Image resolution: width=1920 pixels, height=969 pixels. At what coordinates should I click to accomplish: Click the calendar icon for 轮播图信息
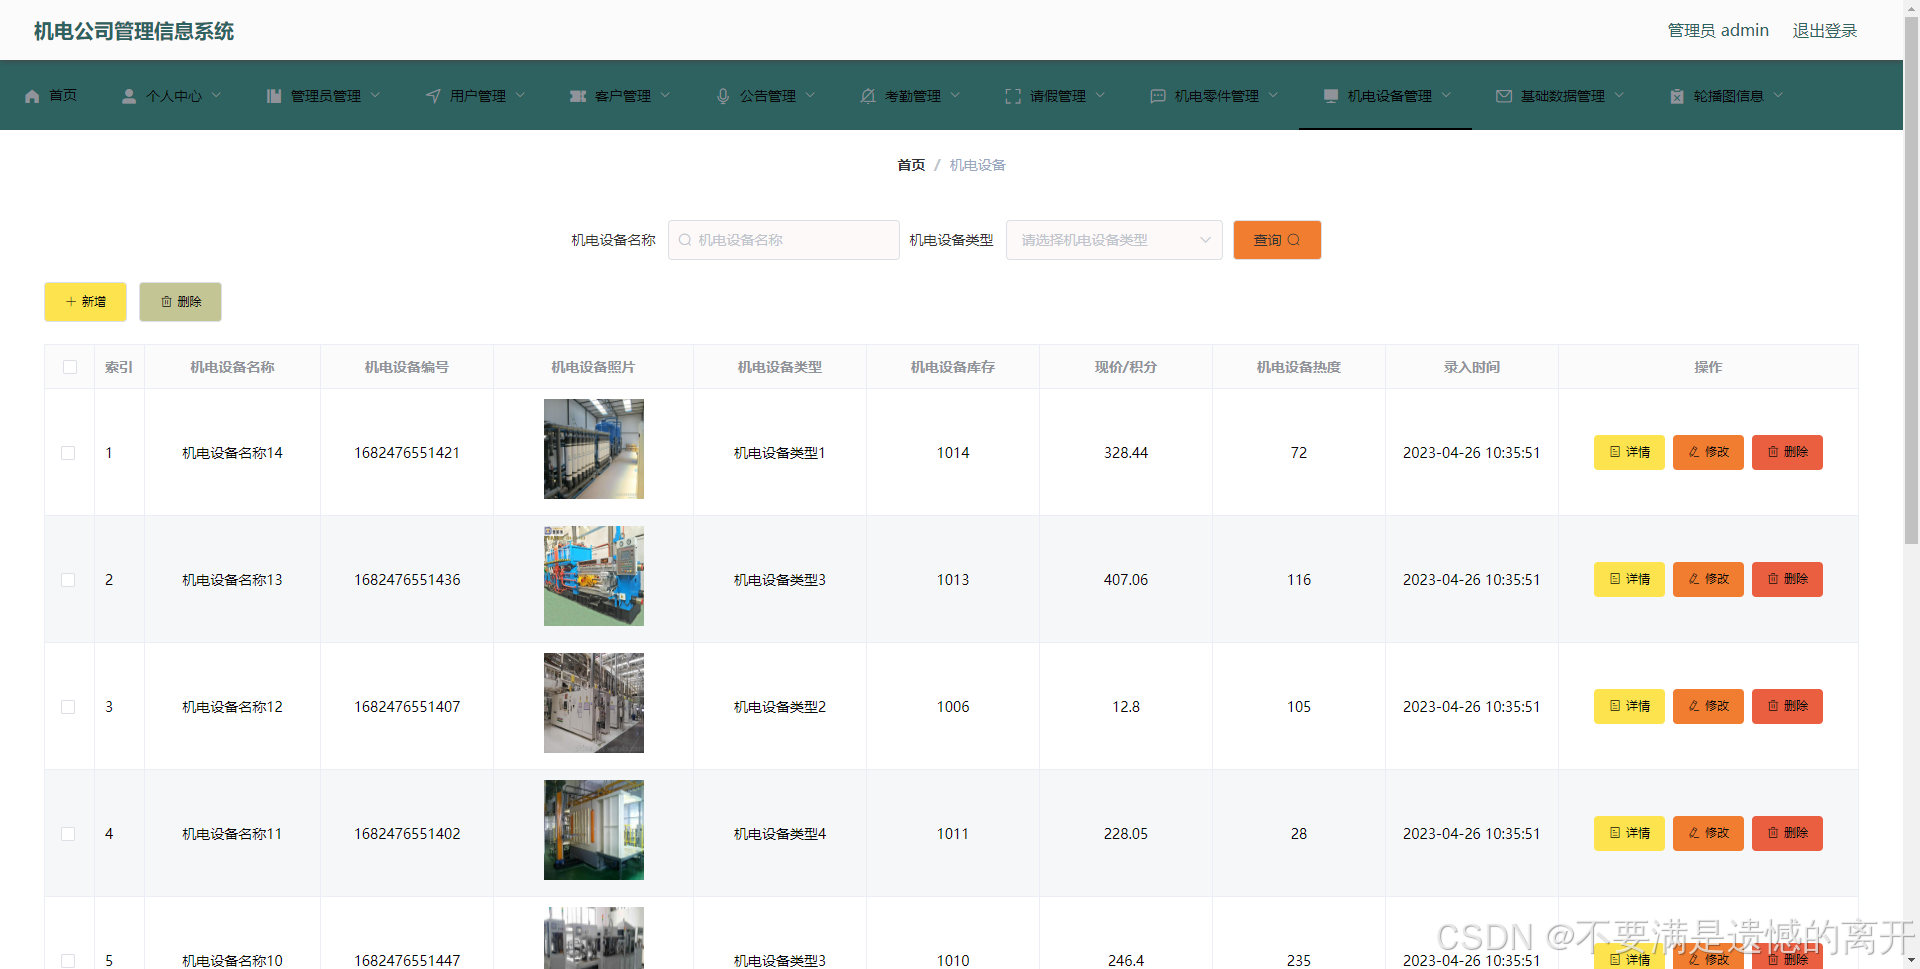pos(1677,96)
